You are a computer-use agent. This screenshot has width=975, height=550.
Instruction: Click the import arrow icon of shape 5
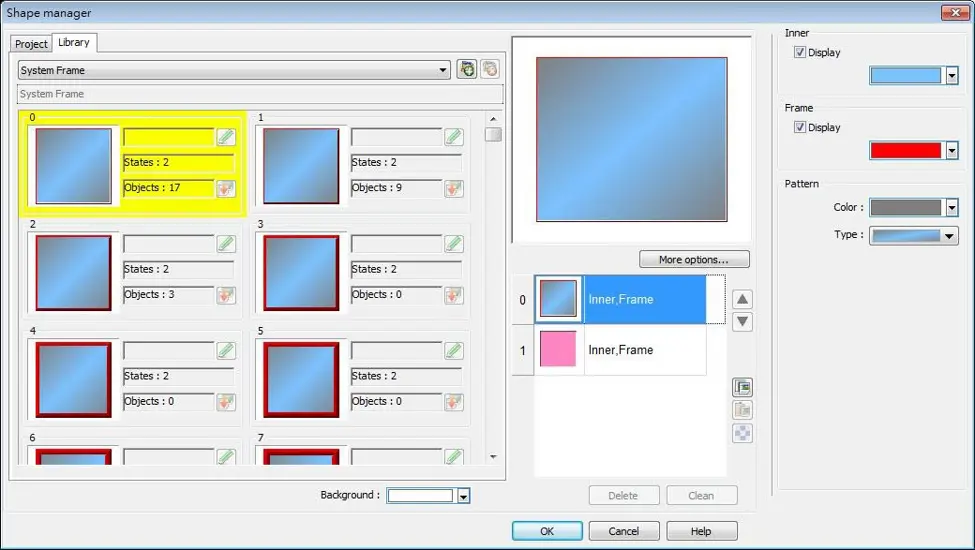454,402
